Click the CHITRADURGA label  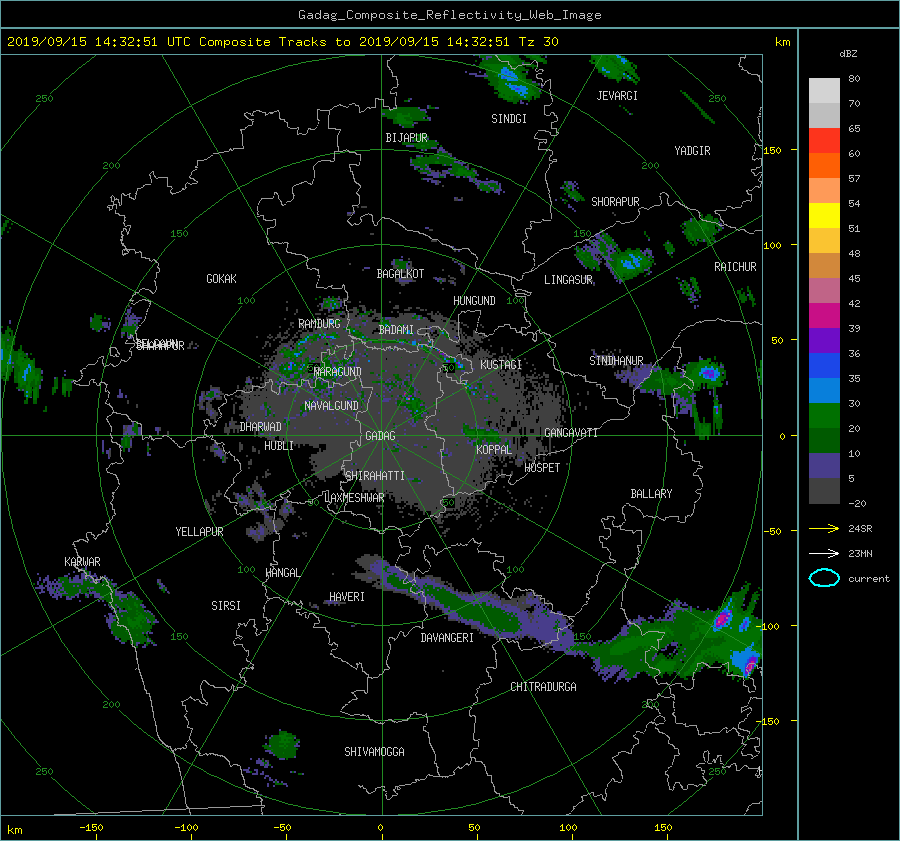543,687
